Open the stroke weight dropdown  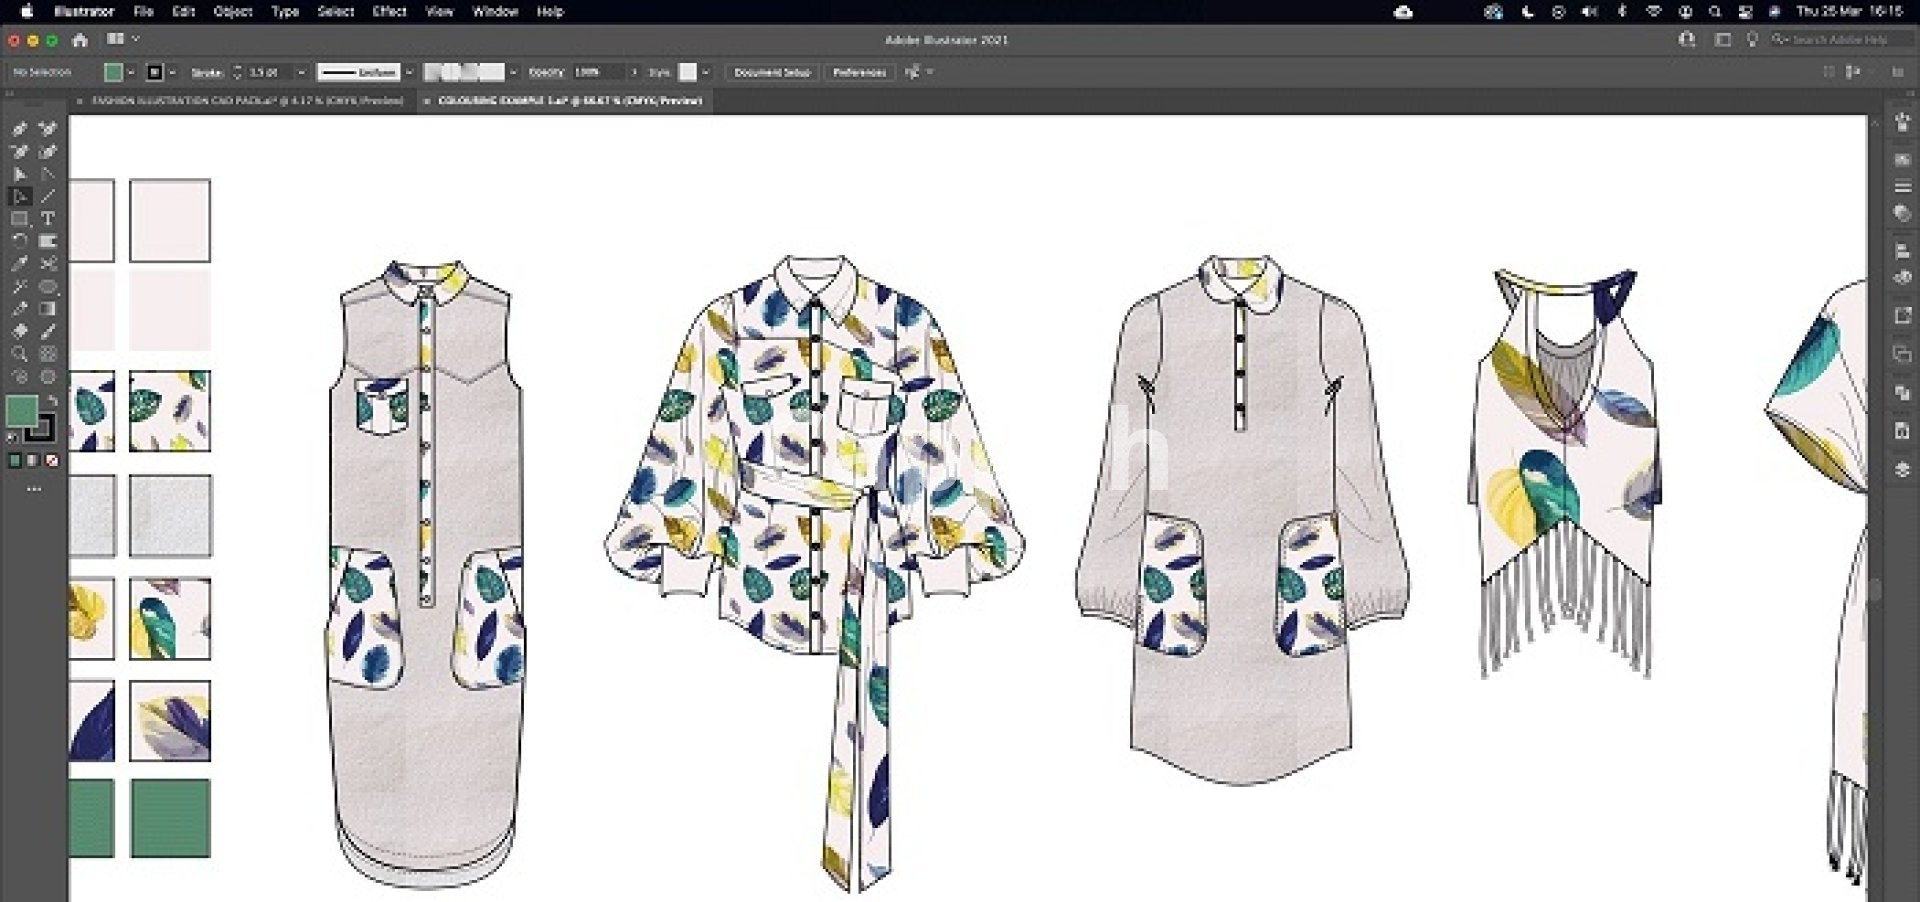[301, 72]
